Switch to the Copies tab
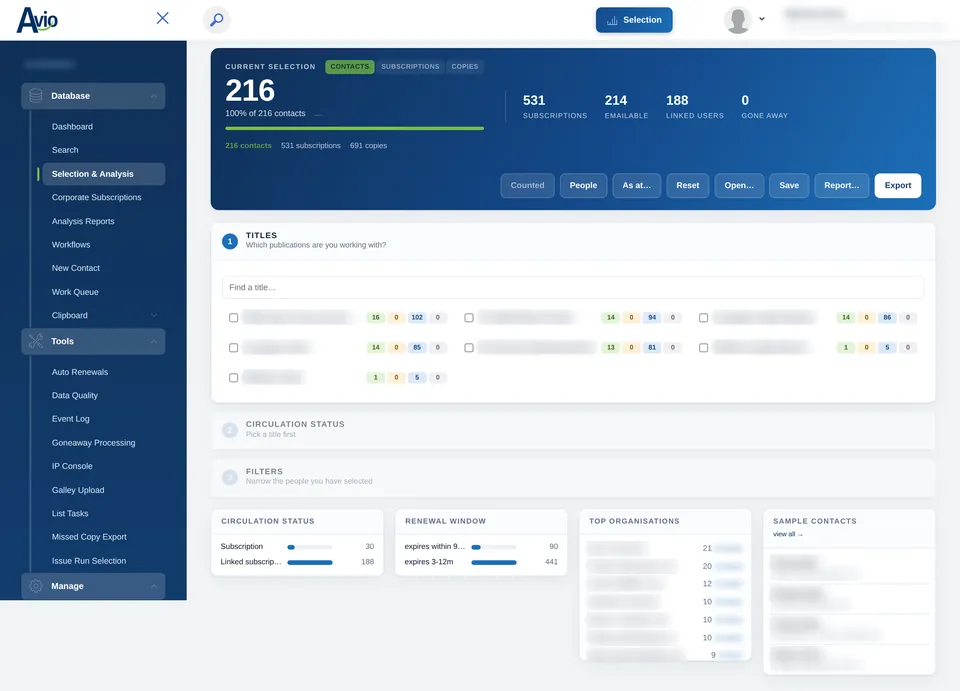 pyautogui.click(x=465, y=67)
